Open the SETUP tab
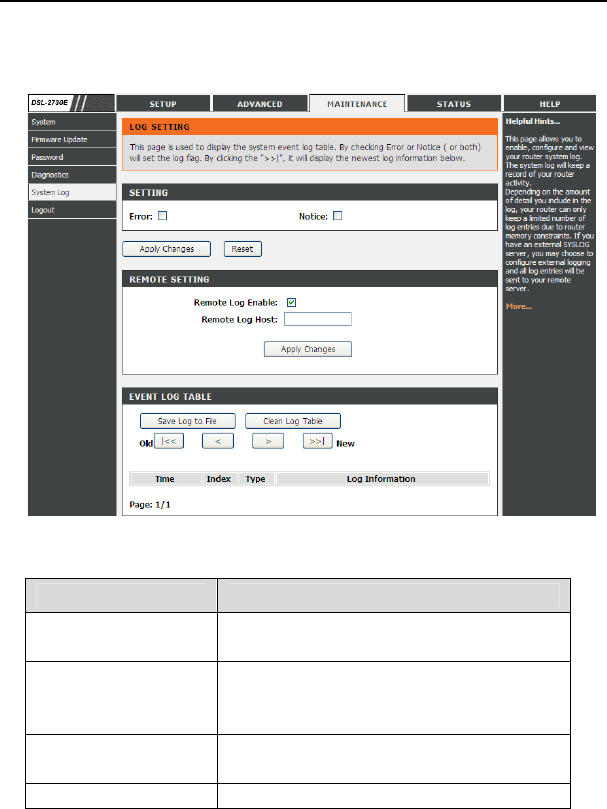 163,104
